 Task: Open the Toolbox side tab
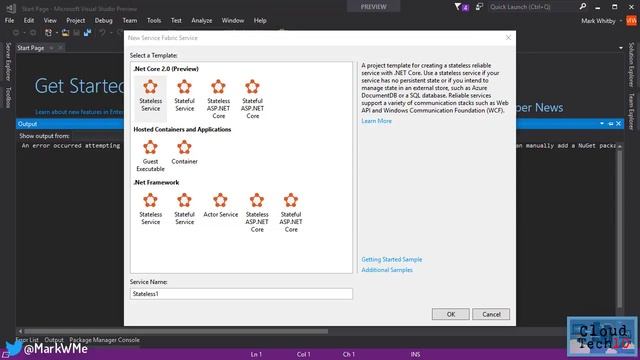(x=8, y=97)
